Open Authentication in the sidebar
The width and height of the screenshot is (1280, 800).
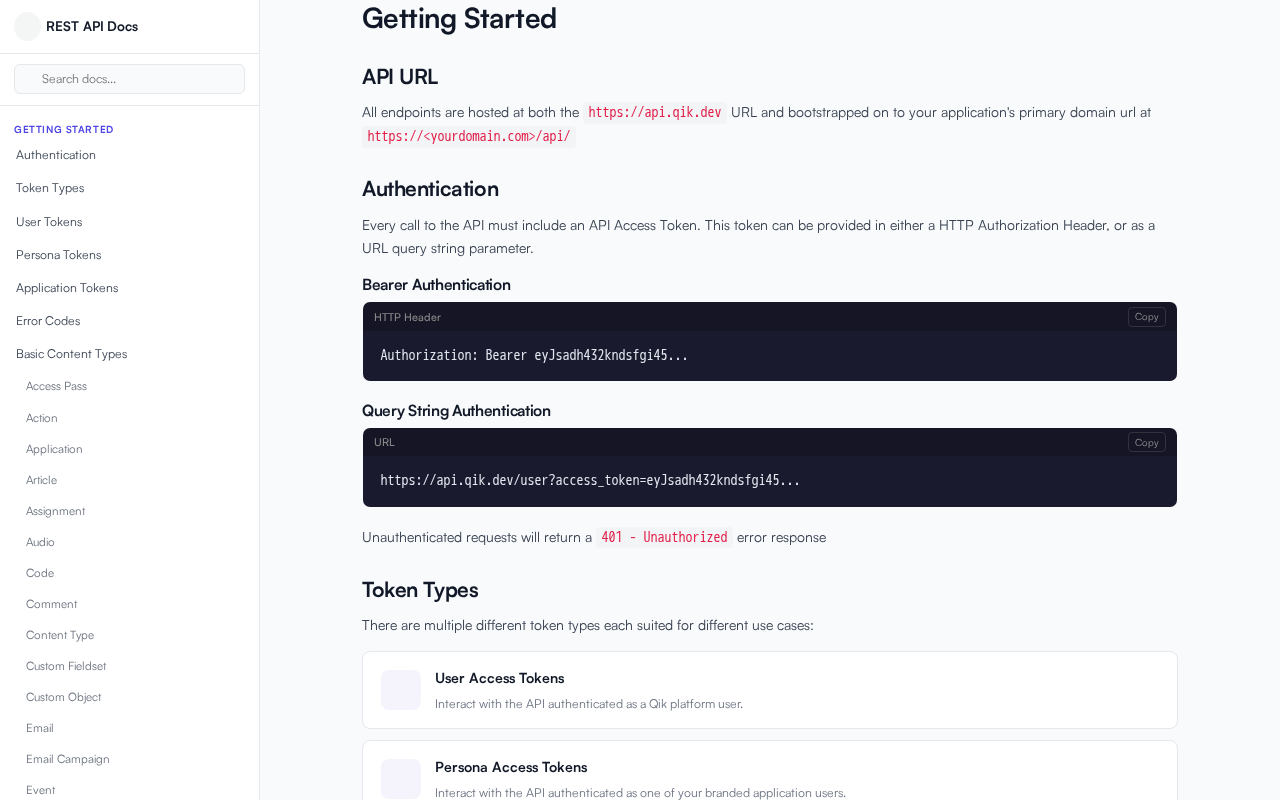tap(56, 155)
